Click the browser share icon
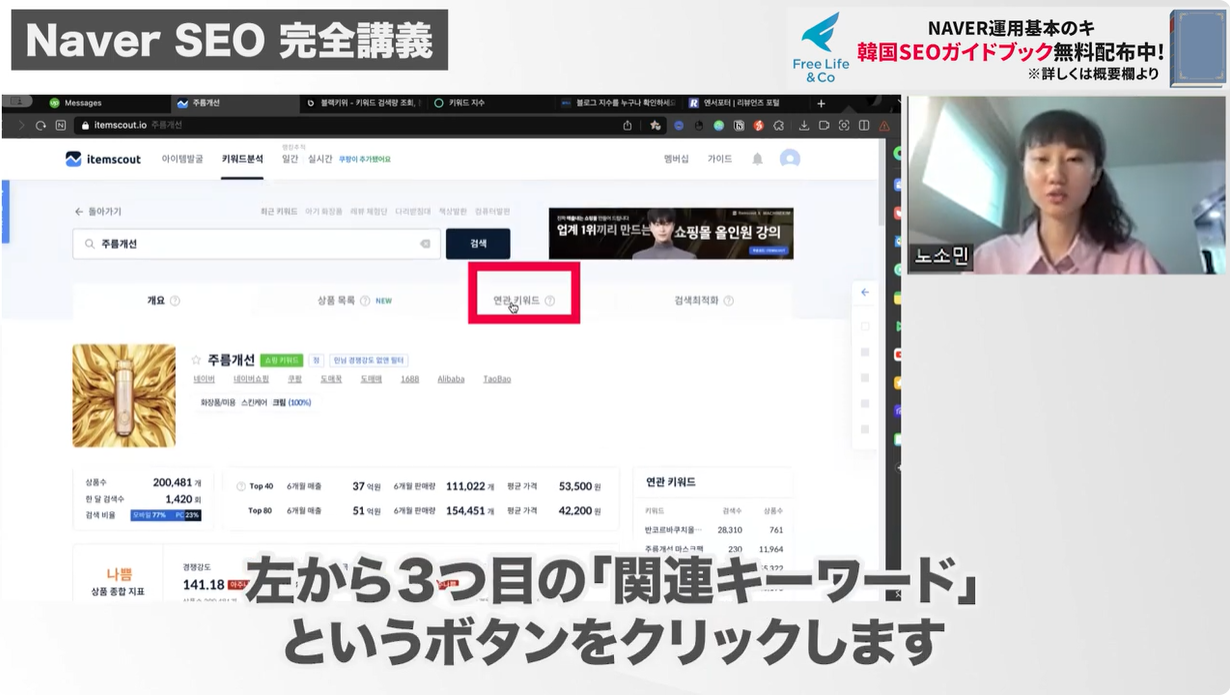This screenshot has height=696, width=1230. coord(627,126)
